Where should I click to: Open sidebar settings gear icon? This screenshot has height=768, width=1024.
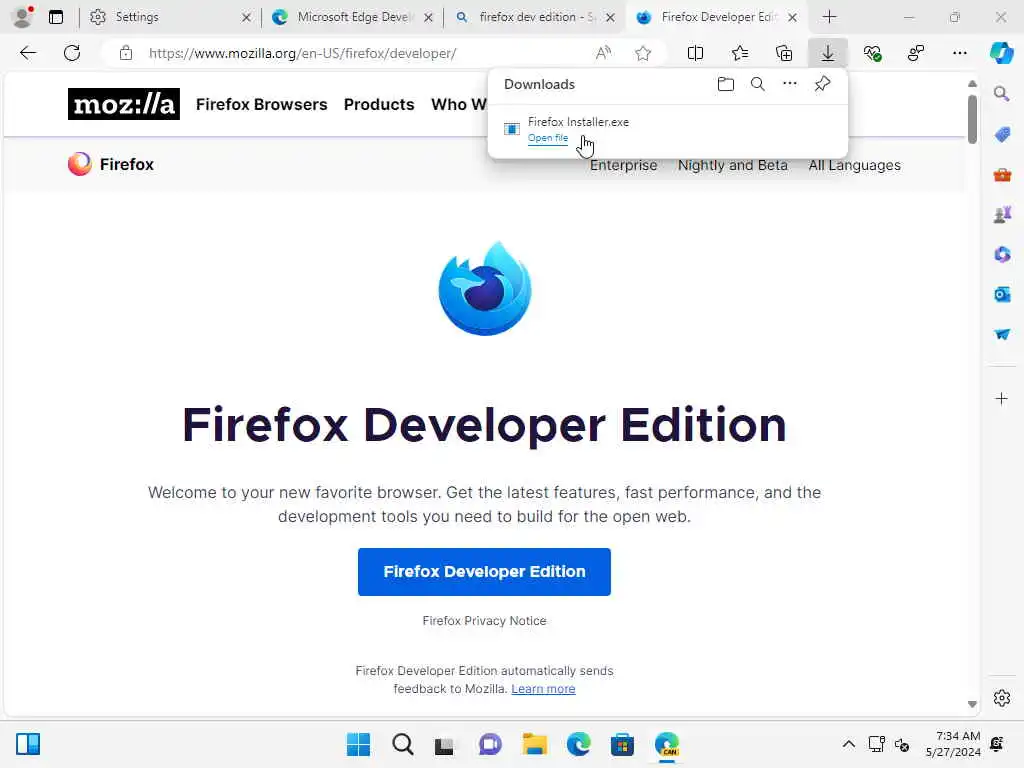click(1002, 698)
